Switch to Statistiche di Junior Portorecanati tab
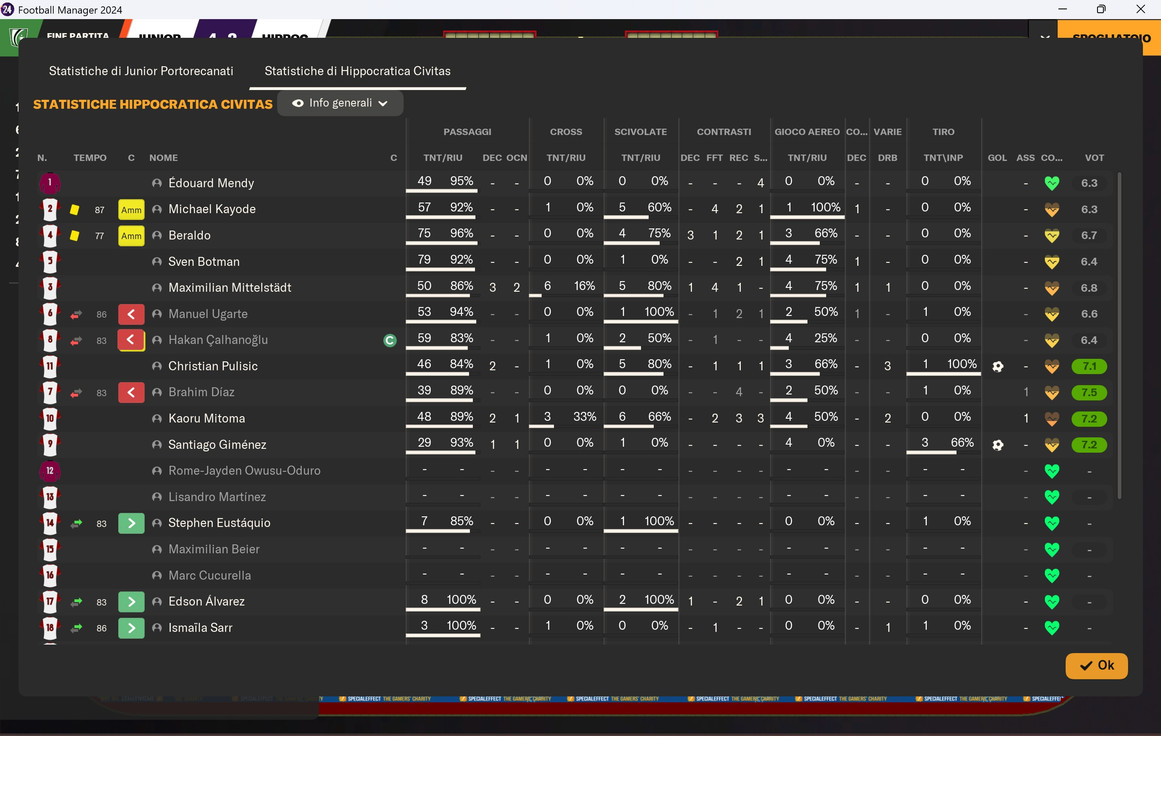 point(141,71)
